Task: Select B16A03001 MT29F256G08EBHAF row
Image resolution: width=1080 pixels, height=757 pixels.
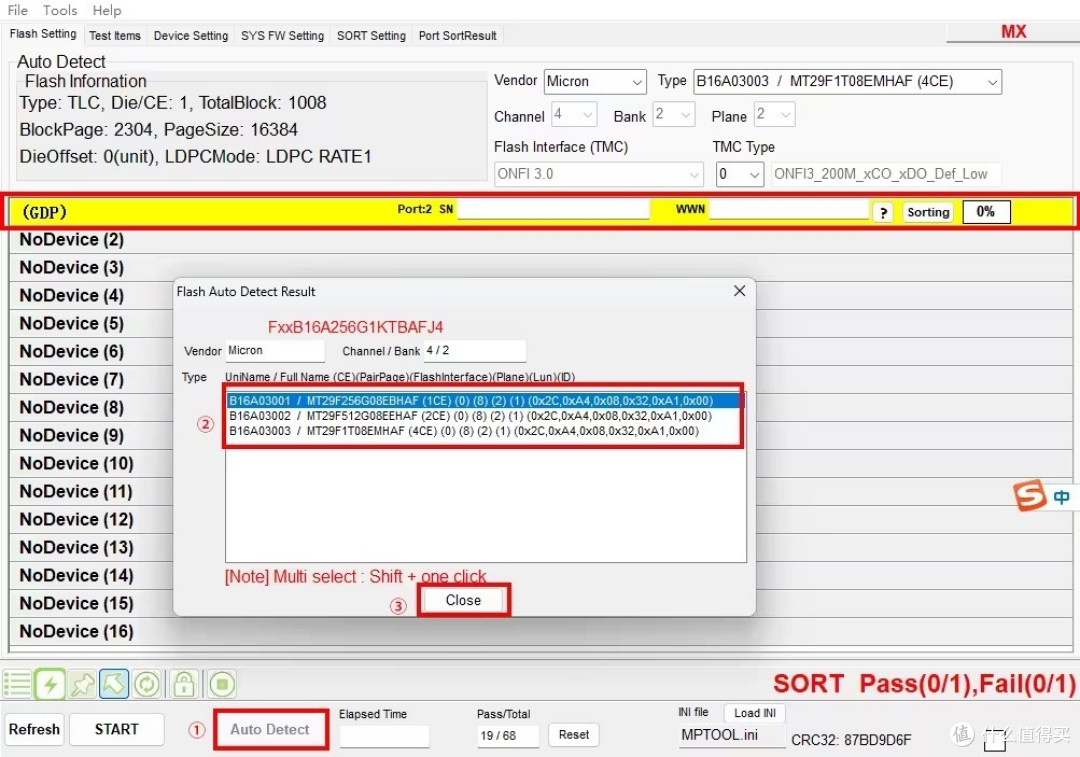Action: [484, 401]
